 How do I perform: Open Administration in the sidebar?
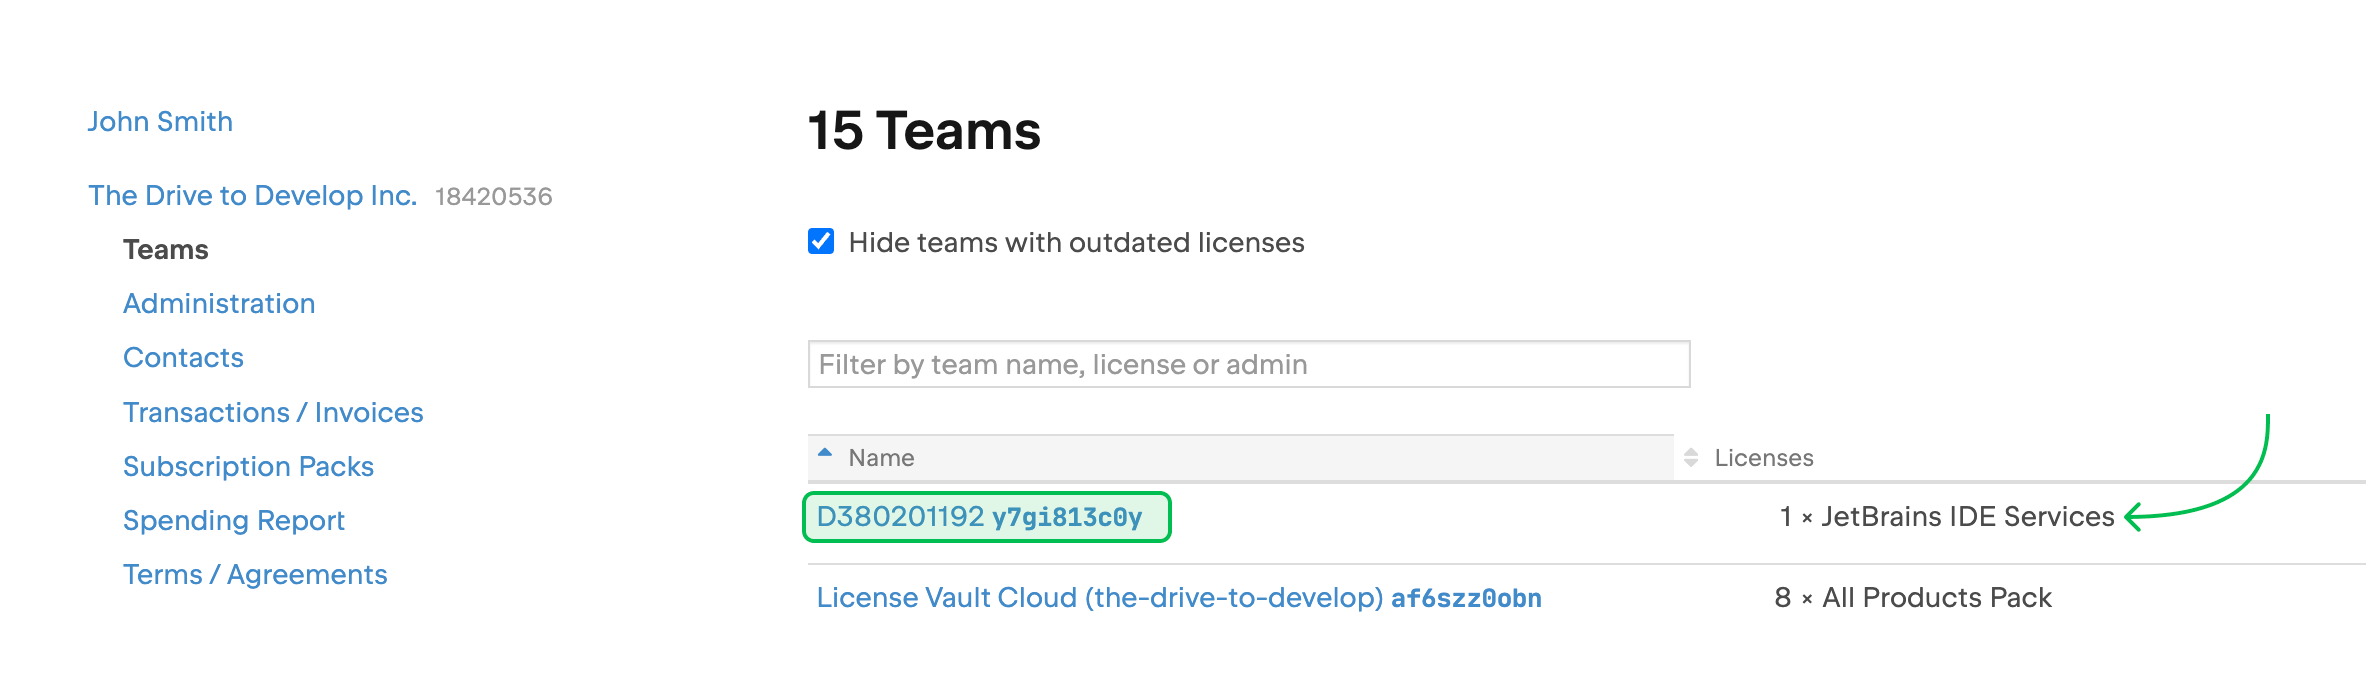coord(219,304)
